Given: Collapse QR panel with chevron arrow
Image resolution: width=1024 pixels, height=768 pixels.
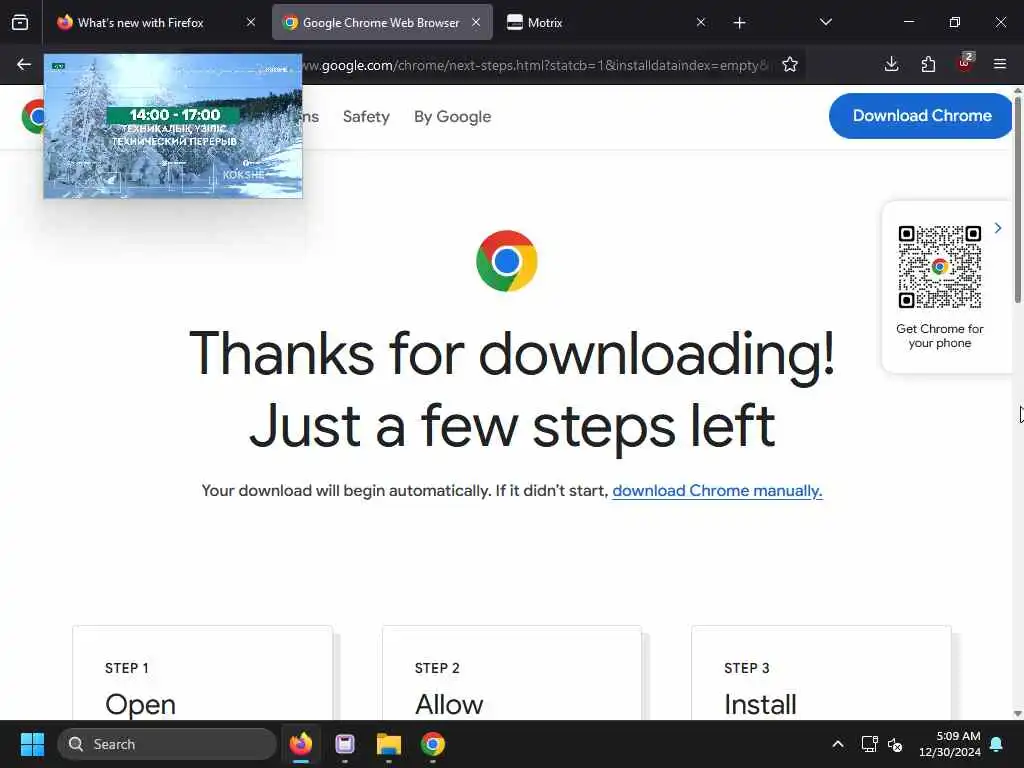Looking at the screenshot, I should 998,228.
